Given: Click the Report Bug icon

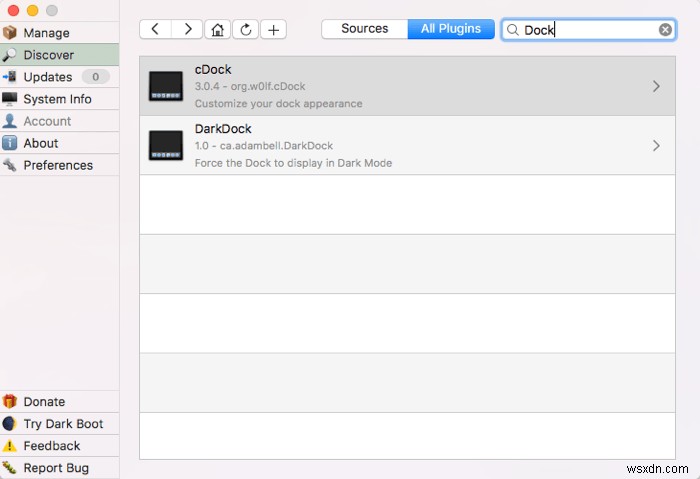Looking at the screenshot, I should point(9,467).
